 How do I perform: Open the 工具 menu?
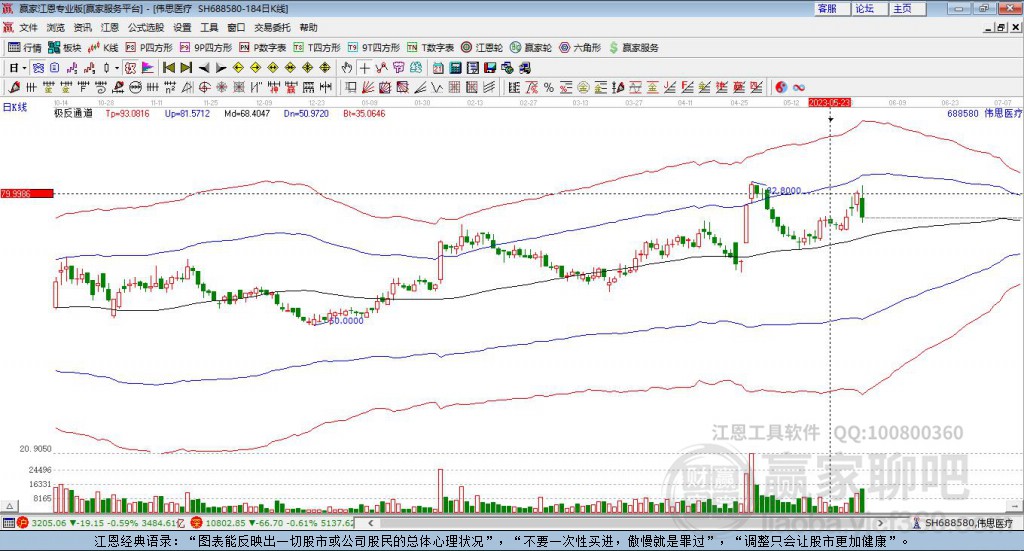pos(209,27)
